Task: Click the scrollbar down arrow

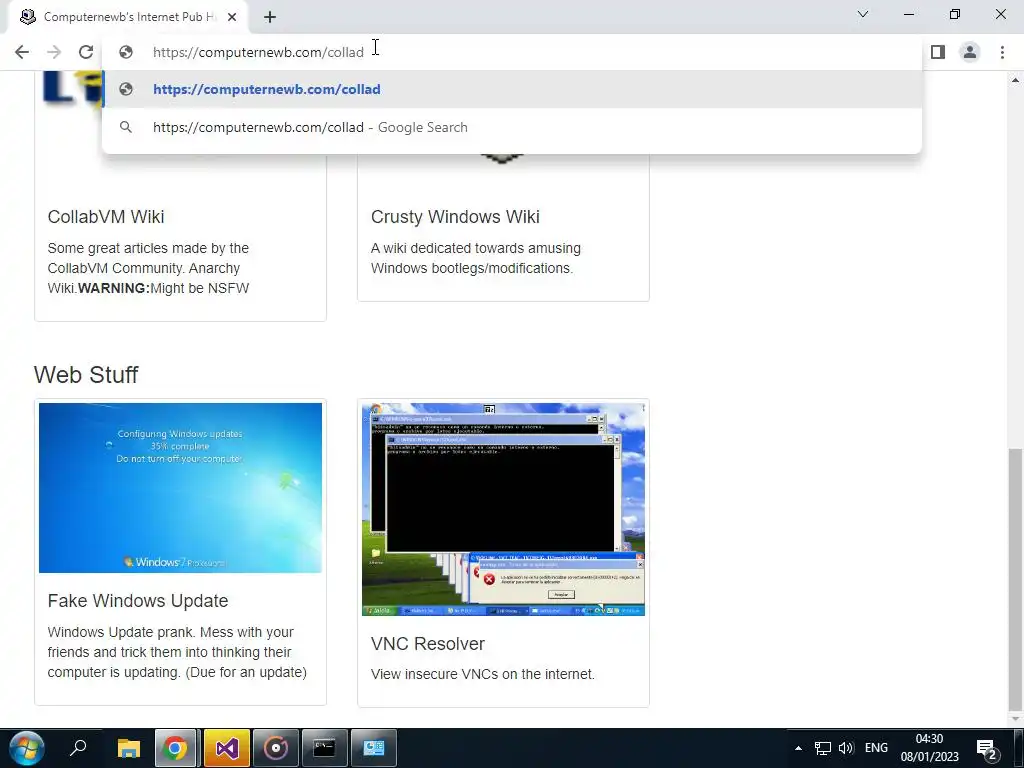Action: pyautogui.click(x=1015, y=720)
